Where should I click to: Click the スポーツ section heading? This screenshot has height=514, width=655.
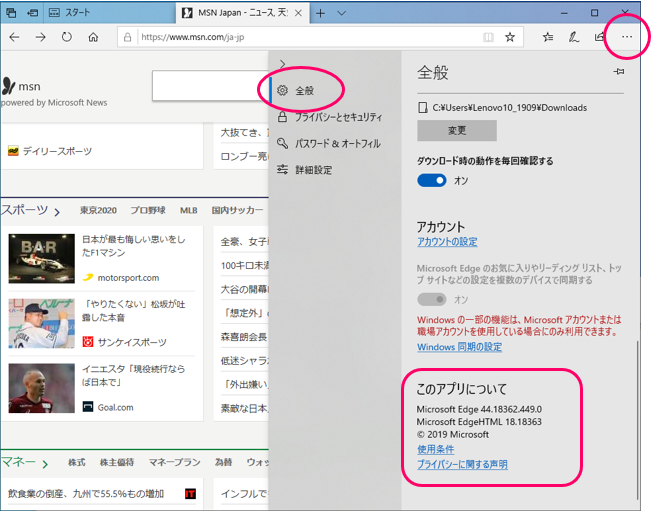[x=24, y=210]
